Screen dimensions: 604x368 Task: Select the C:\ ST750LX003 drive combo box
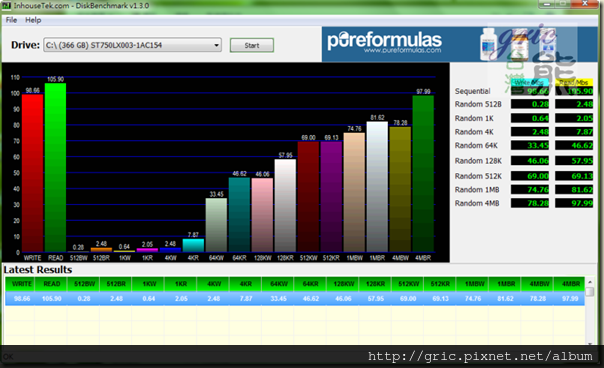pyautogui.click(x=132, y=45)
